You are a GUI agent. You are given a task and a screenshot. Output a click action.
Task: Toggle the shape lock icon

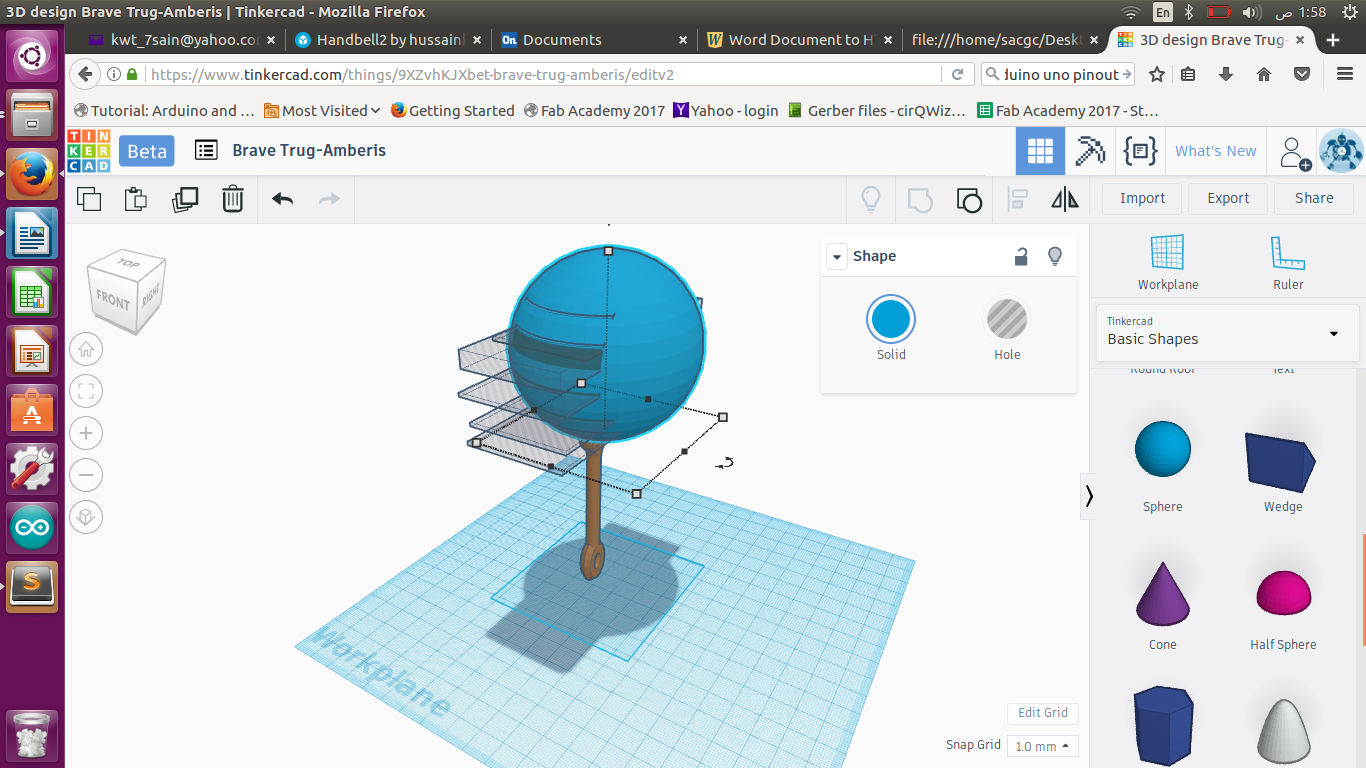pyautogui.click(x=1021, y=256)
